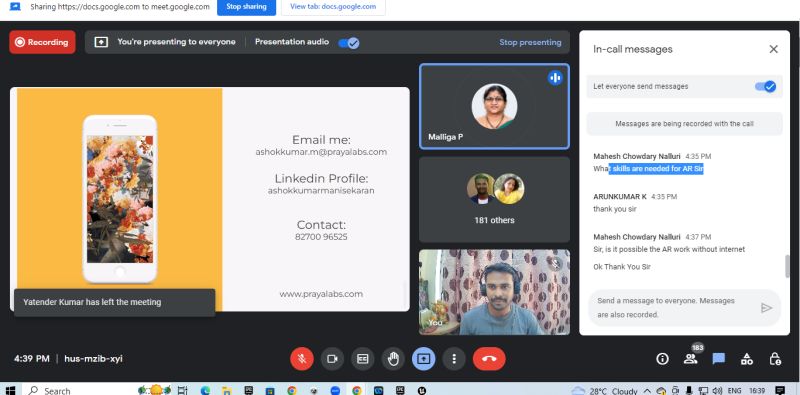This screenshot has height=395, width=800.
Task: Select Malliga P participant tile
Action: 494,106
